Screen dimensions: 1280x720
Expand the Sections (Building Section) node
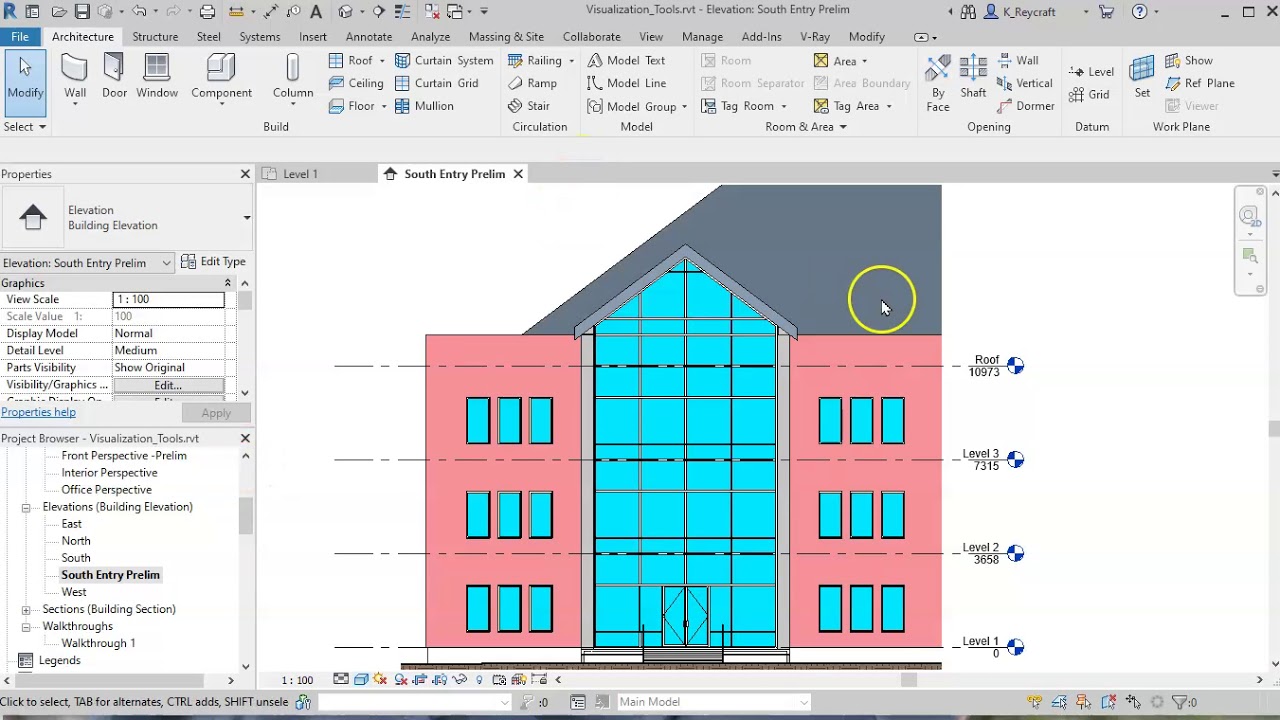[x=26, y=609]
